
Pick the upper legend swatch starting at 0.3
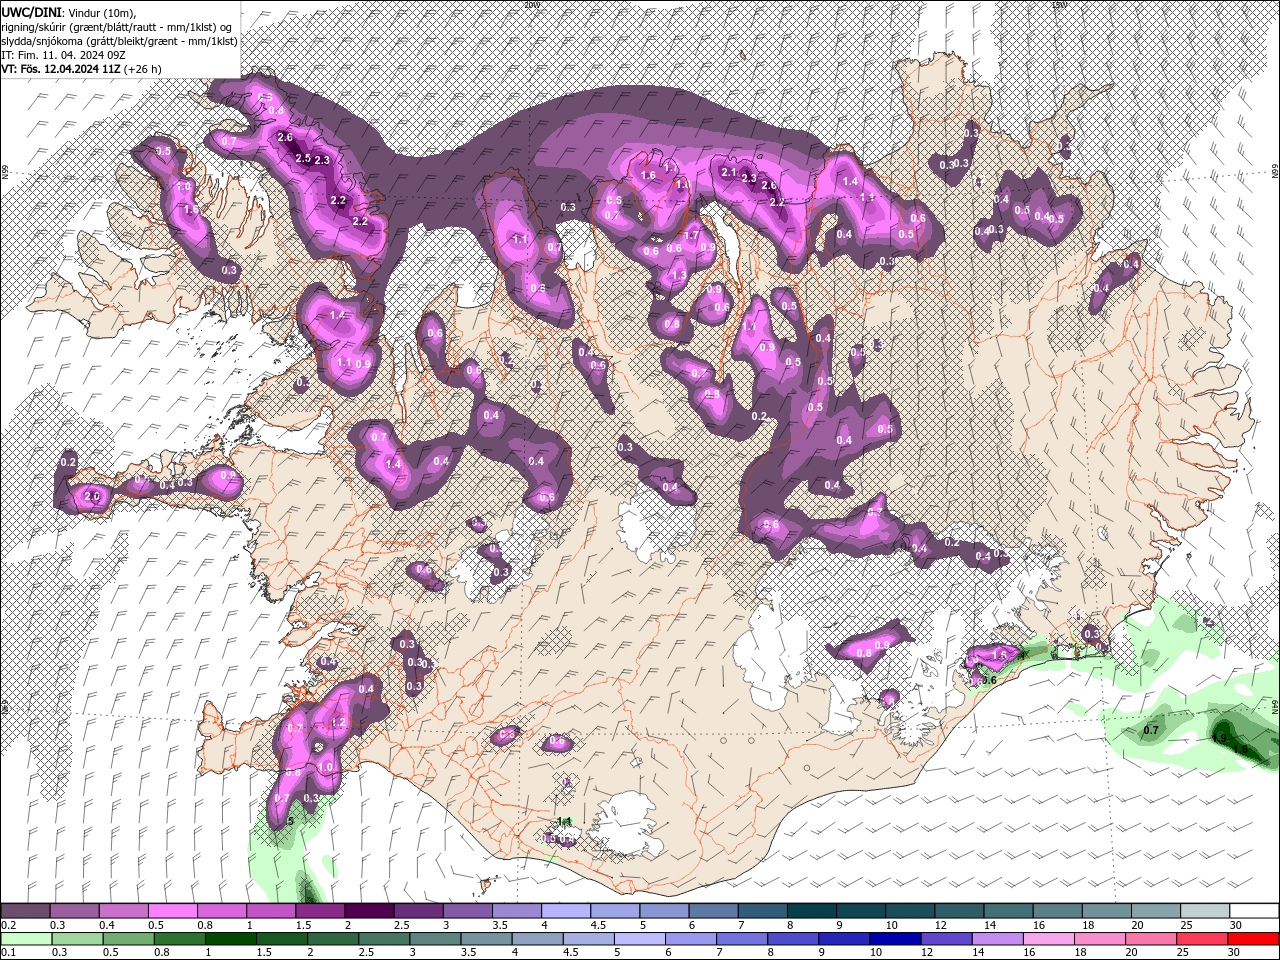click(74, 911)
